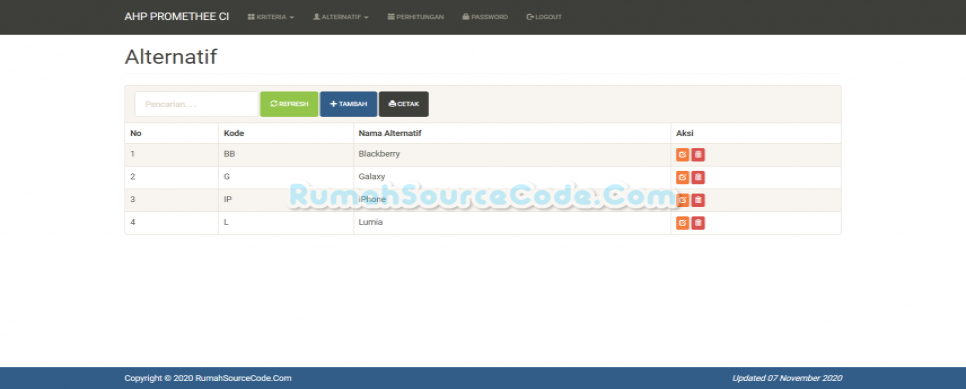
Task: Log out via the Logout link
Action: pyautogui.click(x=544, y=17)
